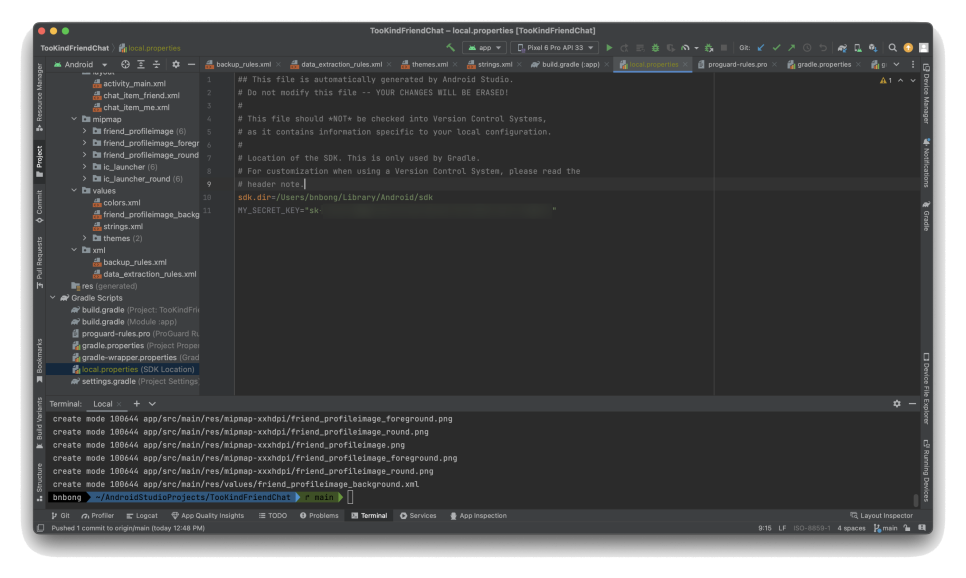Toggle the Gradle side panel on right
The image size is (966, 578).
926,216
